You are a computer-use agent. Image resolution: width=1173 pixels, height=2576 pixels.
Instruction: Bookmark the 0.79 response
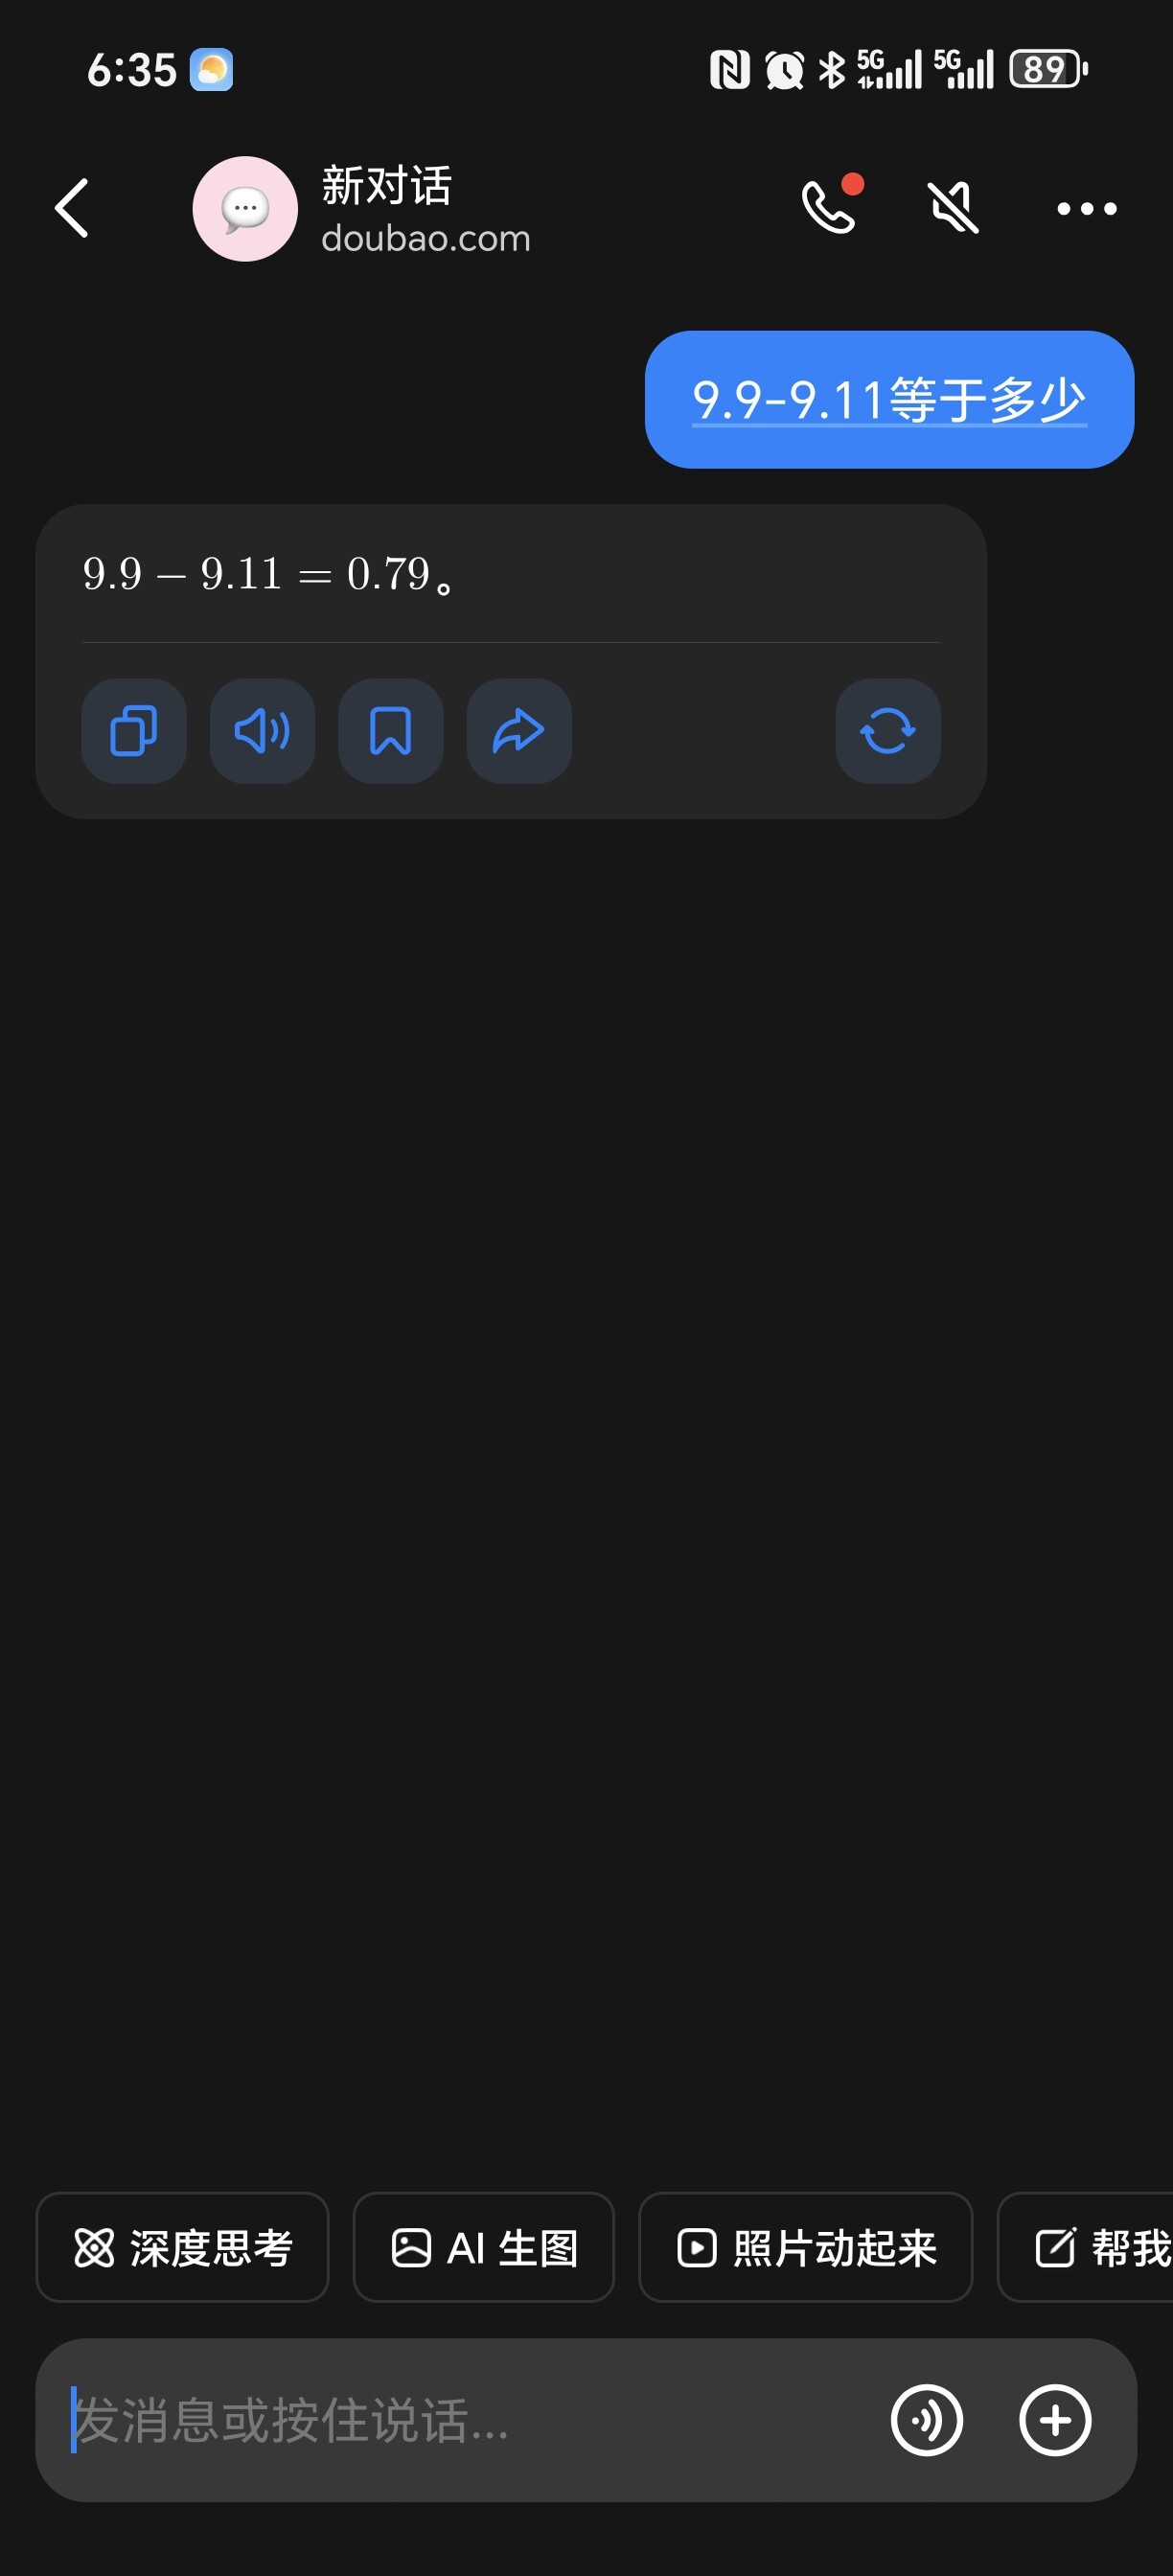pos(391,731)
